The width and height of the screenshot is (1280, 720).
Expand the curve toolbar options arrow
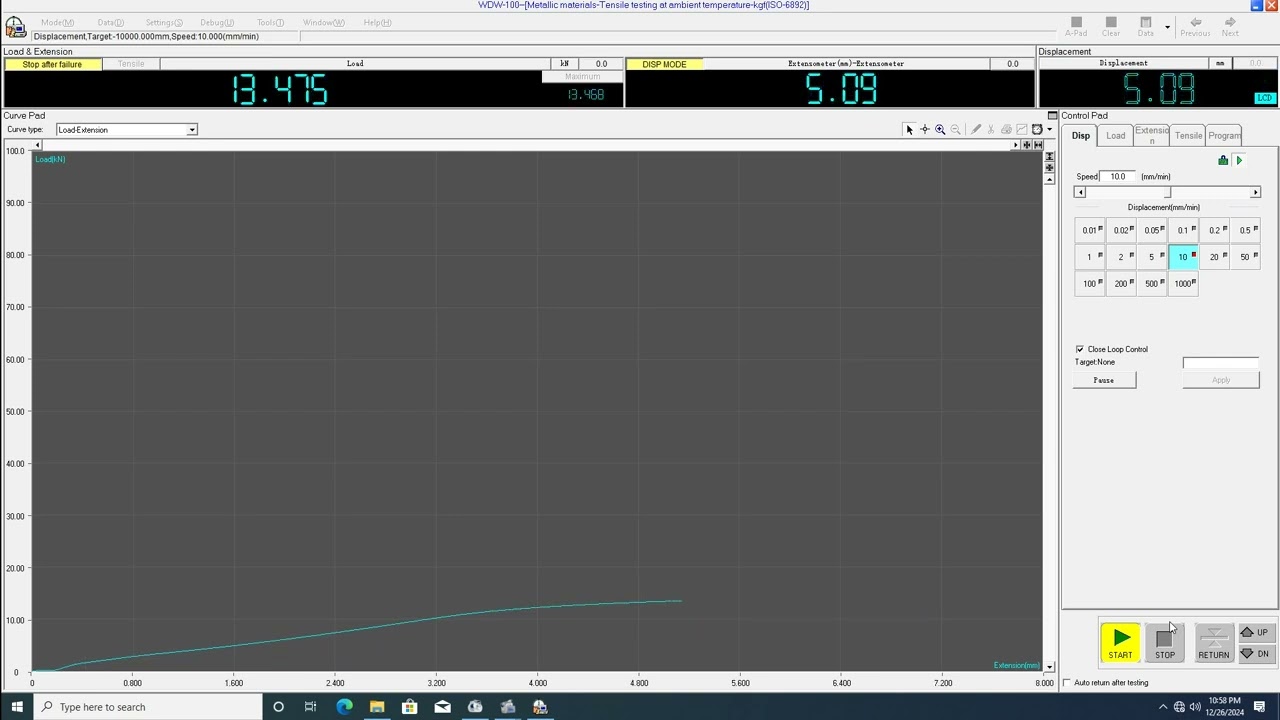(x=1049, y=129)
